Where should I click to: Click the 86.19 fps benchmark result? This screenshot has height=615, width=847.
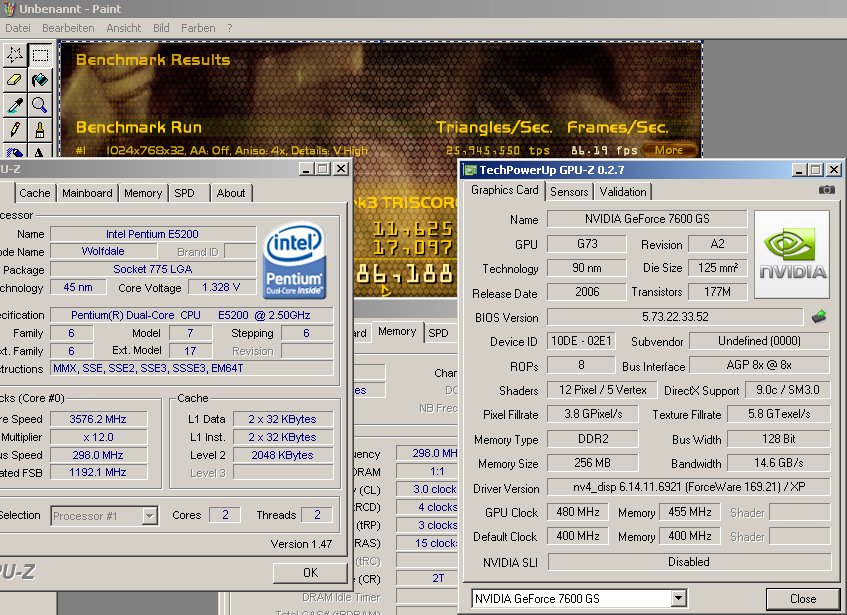[x=604, y=151]
